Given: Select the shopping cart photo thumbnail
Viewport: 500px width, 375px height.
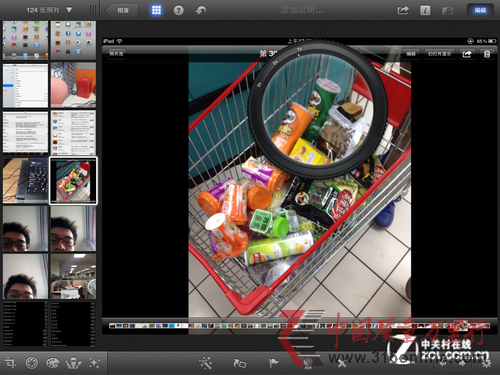Looking at the screenshot, I should (x=73, y=180).
